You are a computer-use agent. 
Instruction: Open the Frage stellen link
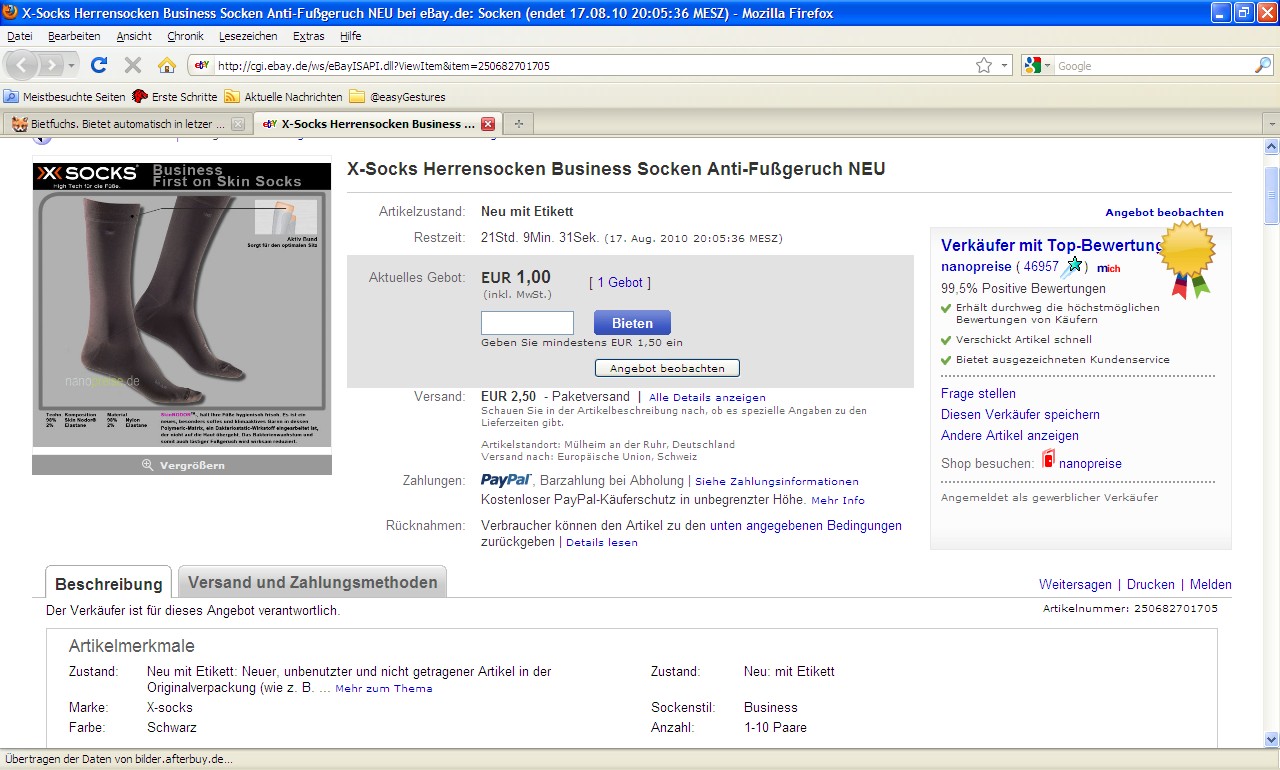coord(978,394)
